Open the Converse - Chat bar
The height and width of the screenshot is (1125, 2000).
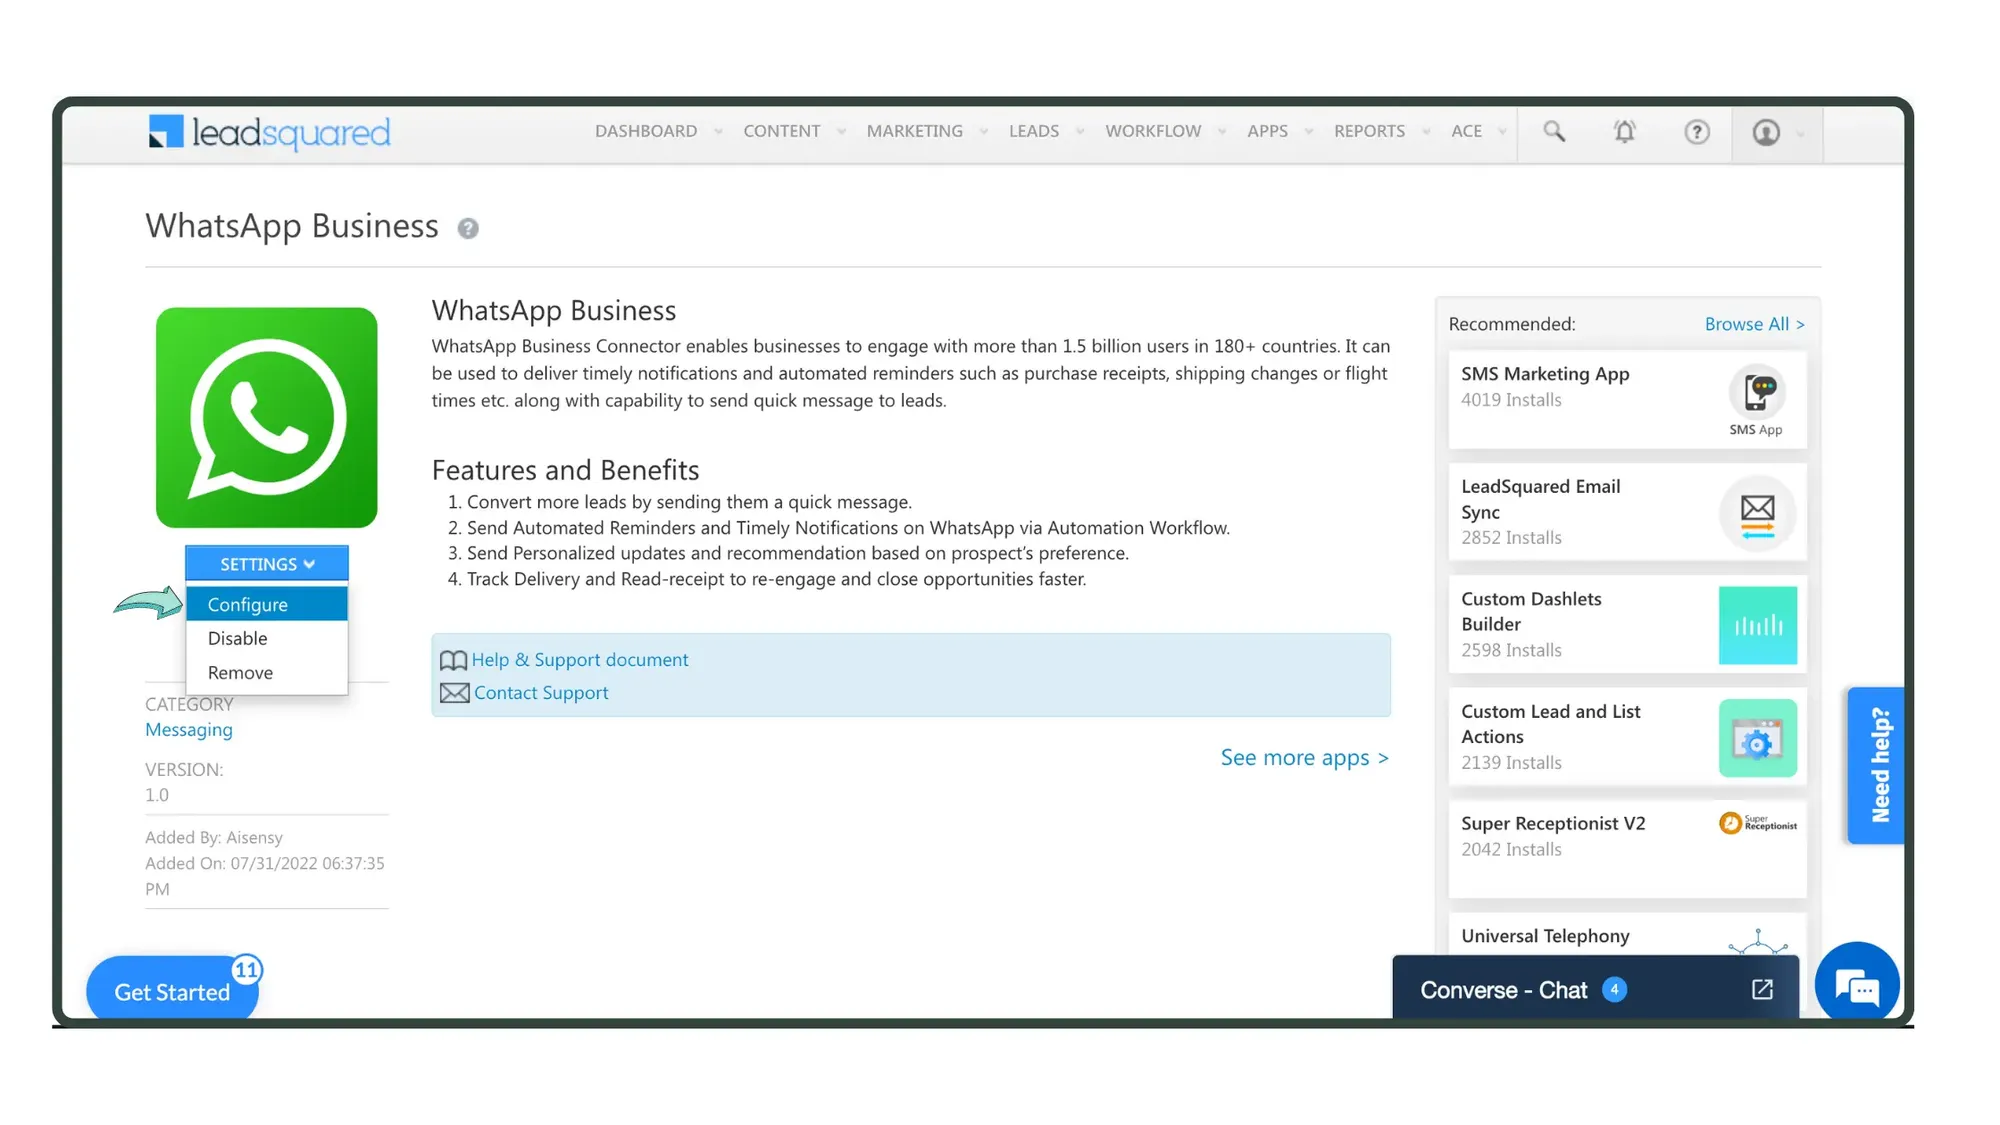(x=1595, y=989)
